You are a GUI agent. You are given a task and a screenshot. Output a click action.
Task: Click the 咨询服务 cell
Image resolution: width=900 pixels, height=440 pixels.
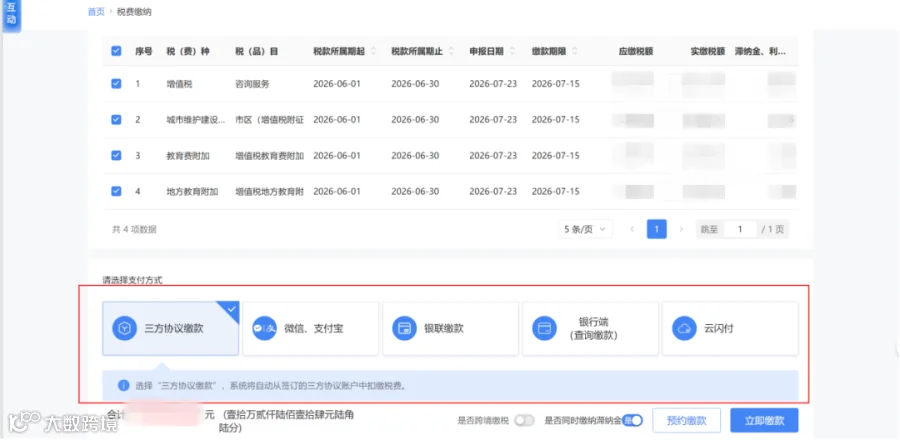[x=252, y=84]
